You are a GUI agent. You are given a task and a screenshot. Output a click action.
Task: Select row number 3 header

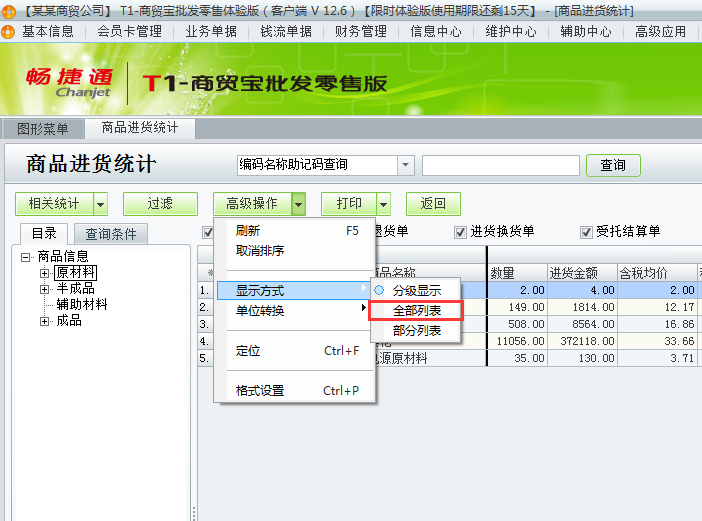[205, 324]
